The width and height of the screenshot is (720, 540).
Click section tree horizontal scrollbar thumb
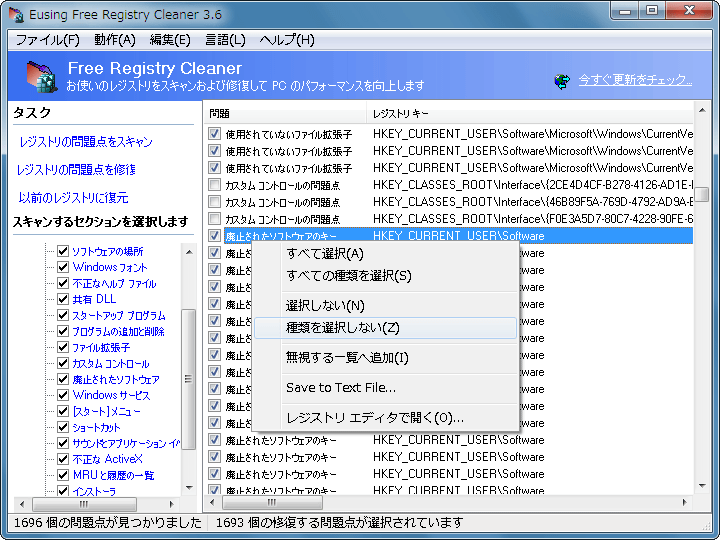click(84, 504)
